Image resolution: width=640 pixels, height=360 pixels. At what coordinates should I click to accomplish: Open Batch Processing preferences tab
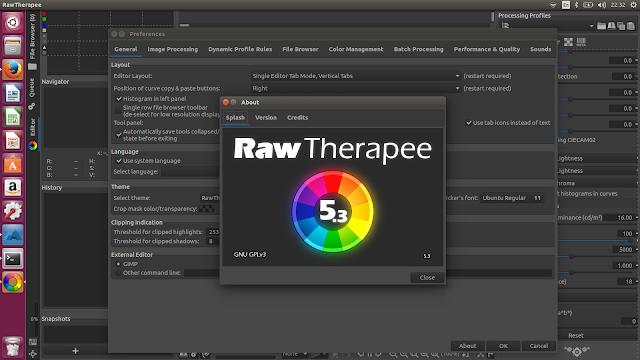(418, 49)
